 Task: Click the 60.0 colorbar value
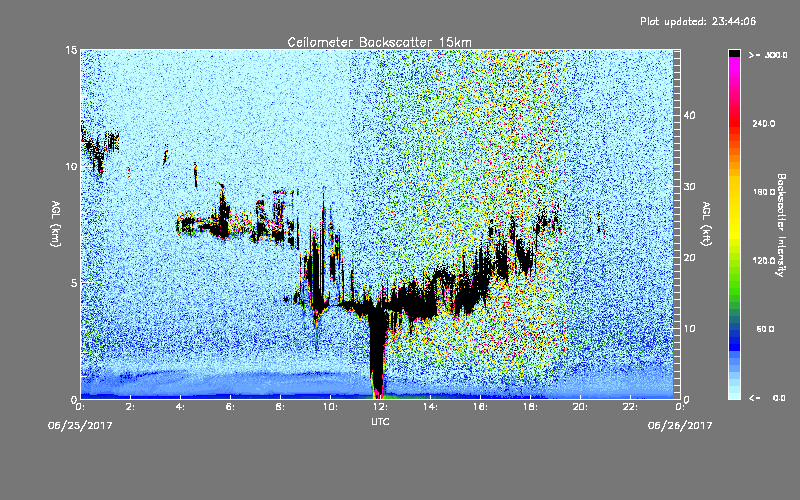(x=765, y=329)
